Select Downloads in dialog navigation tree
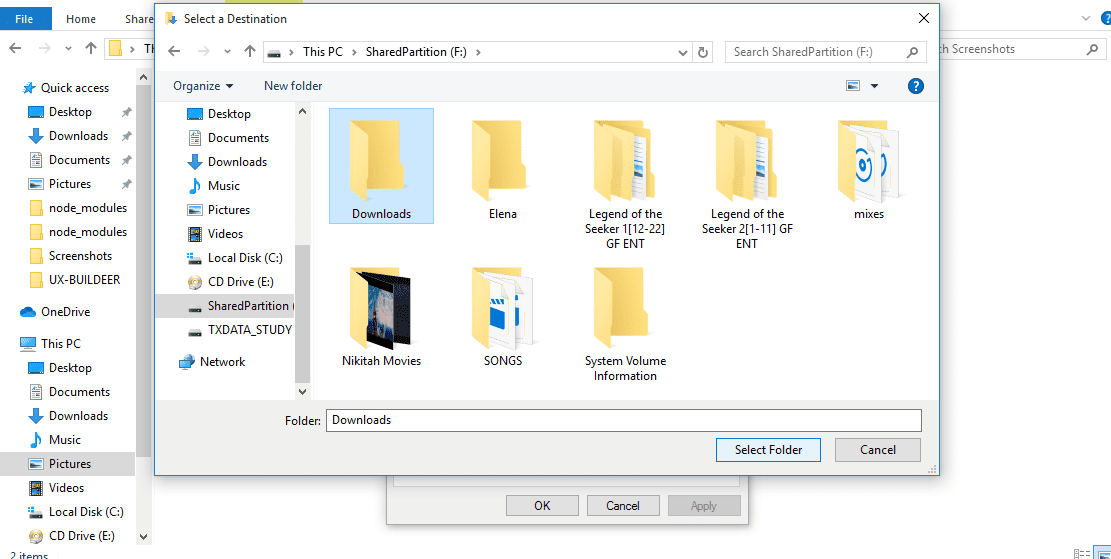 (237, 162)
